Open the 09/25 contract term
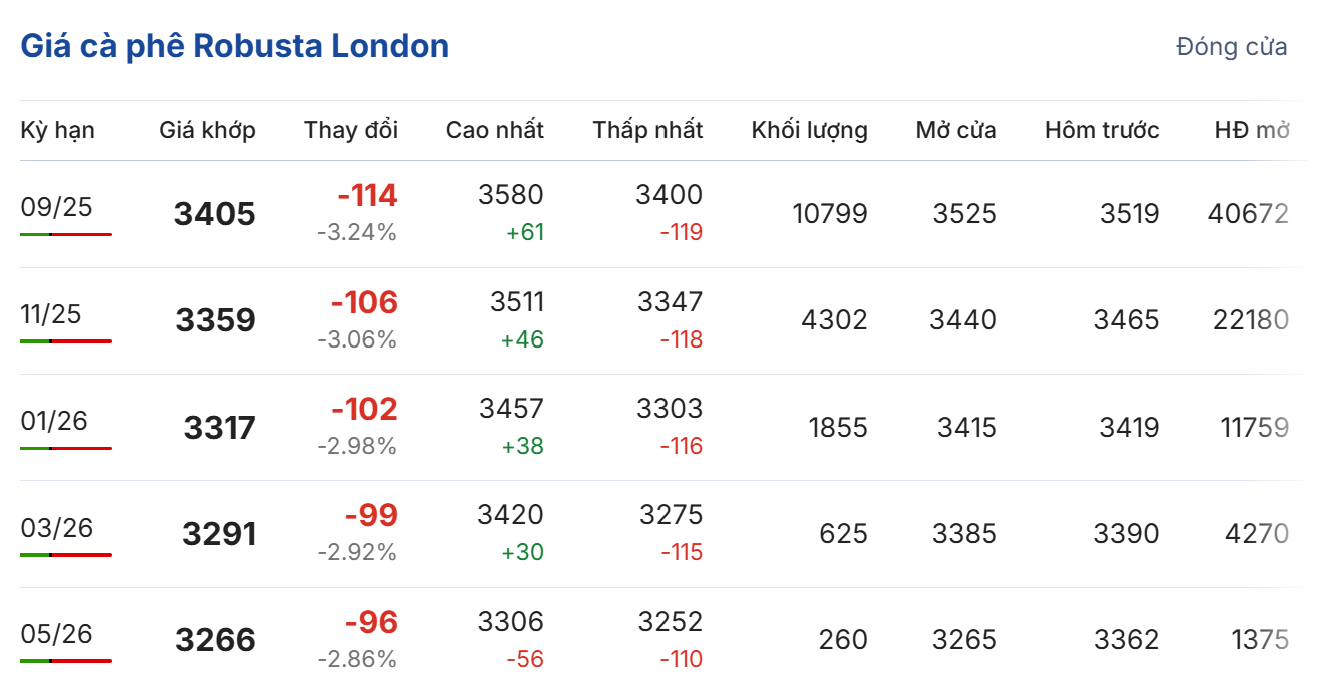The image size is (1324, 690). 56,207
